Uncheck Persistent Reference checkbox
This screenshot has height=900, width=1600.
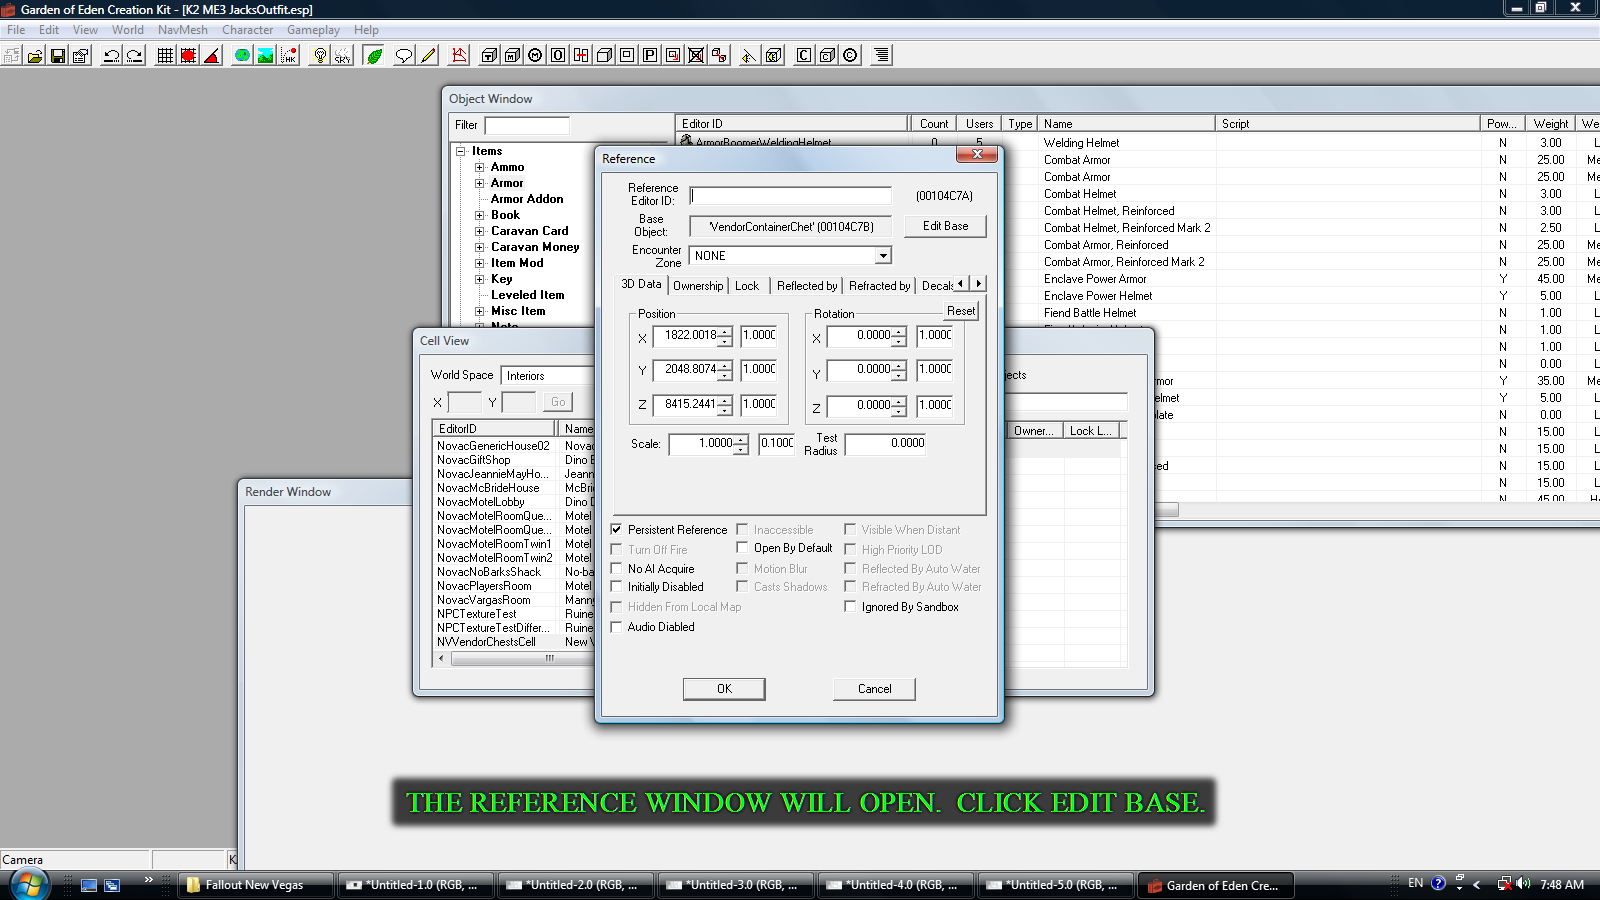(x=617, y=530)
